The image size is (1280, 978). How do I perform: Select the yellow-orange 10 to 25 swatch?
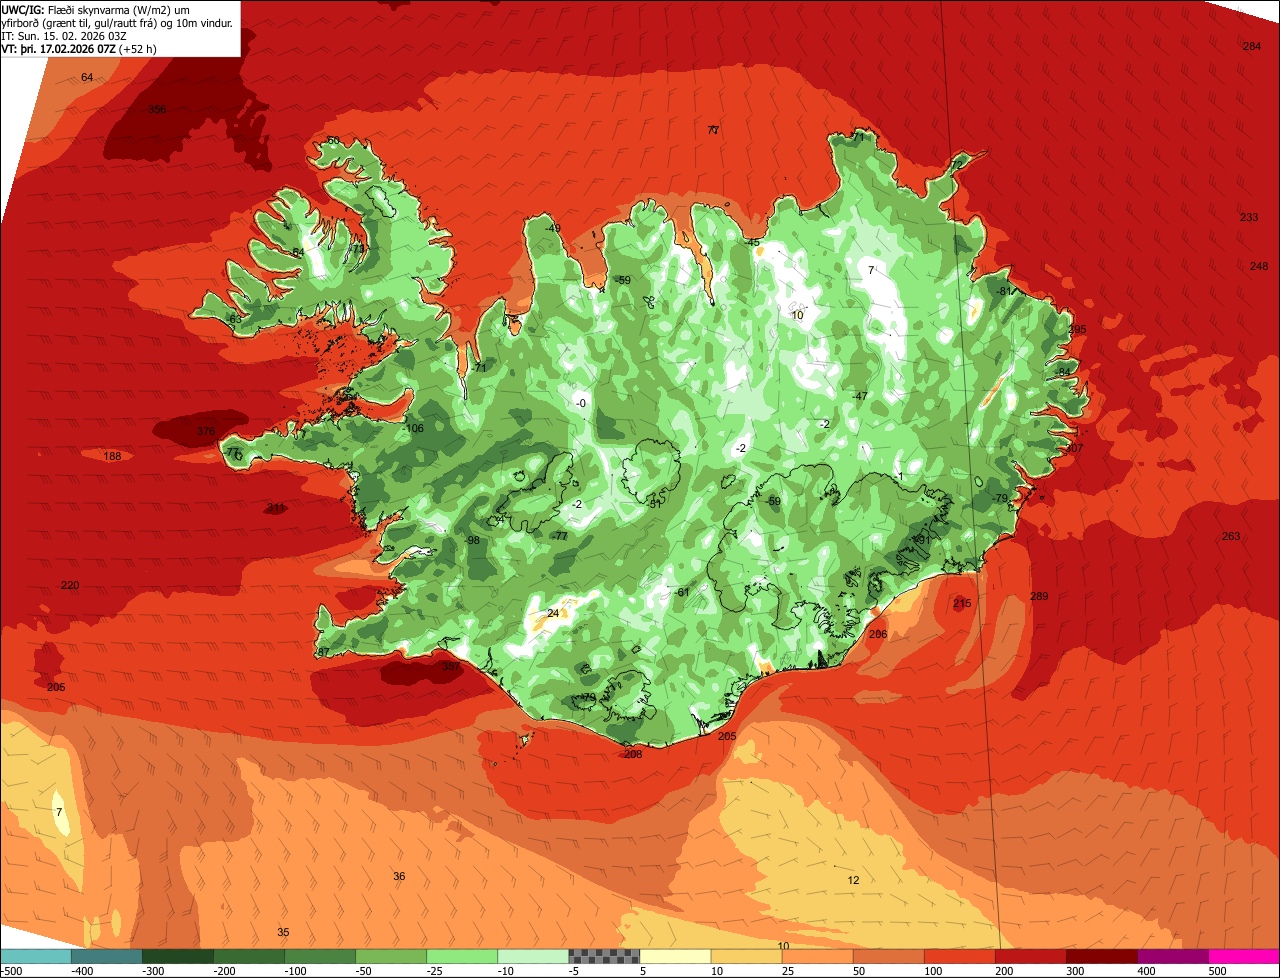click(746, 956)
